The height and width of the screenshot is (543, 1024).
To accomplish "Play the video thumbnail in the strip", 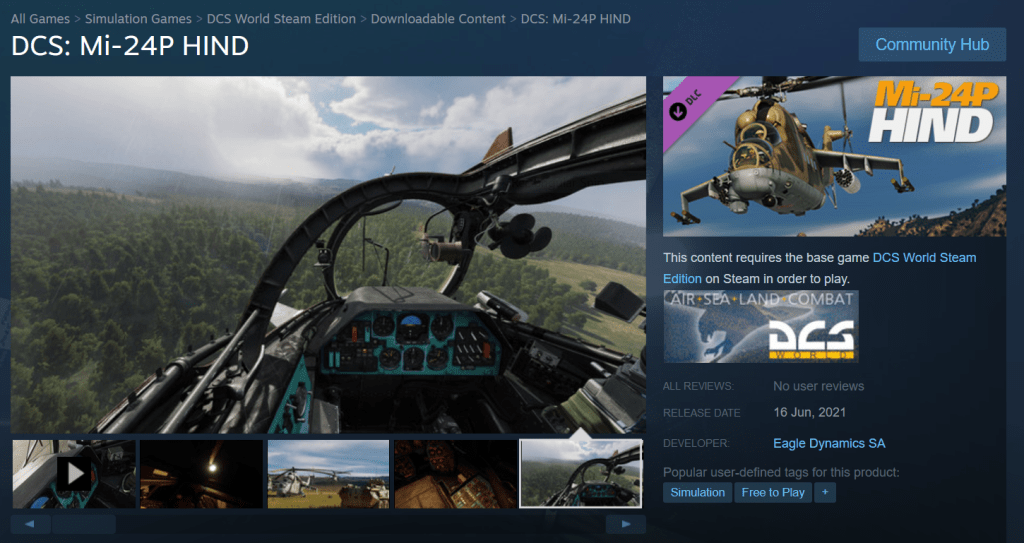I will [74, 473].
